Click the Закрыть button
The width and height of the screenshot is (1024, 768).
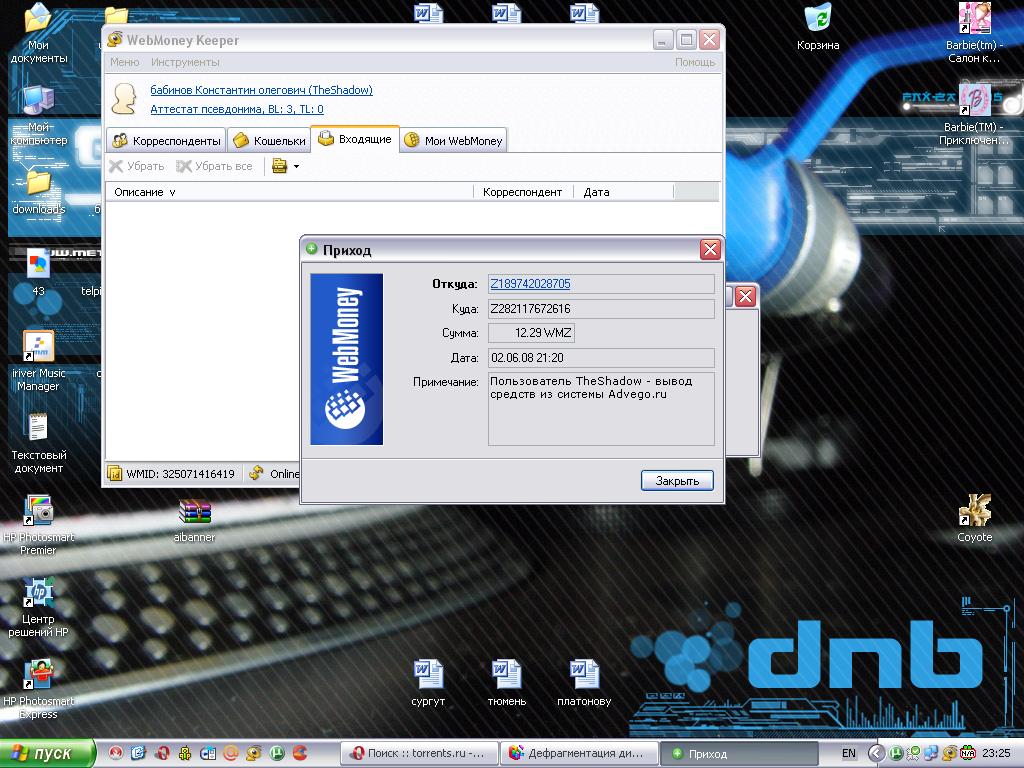click(677, 481)
